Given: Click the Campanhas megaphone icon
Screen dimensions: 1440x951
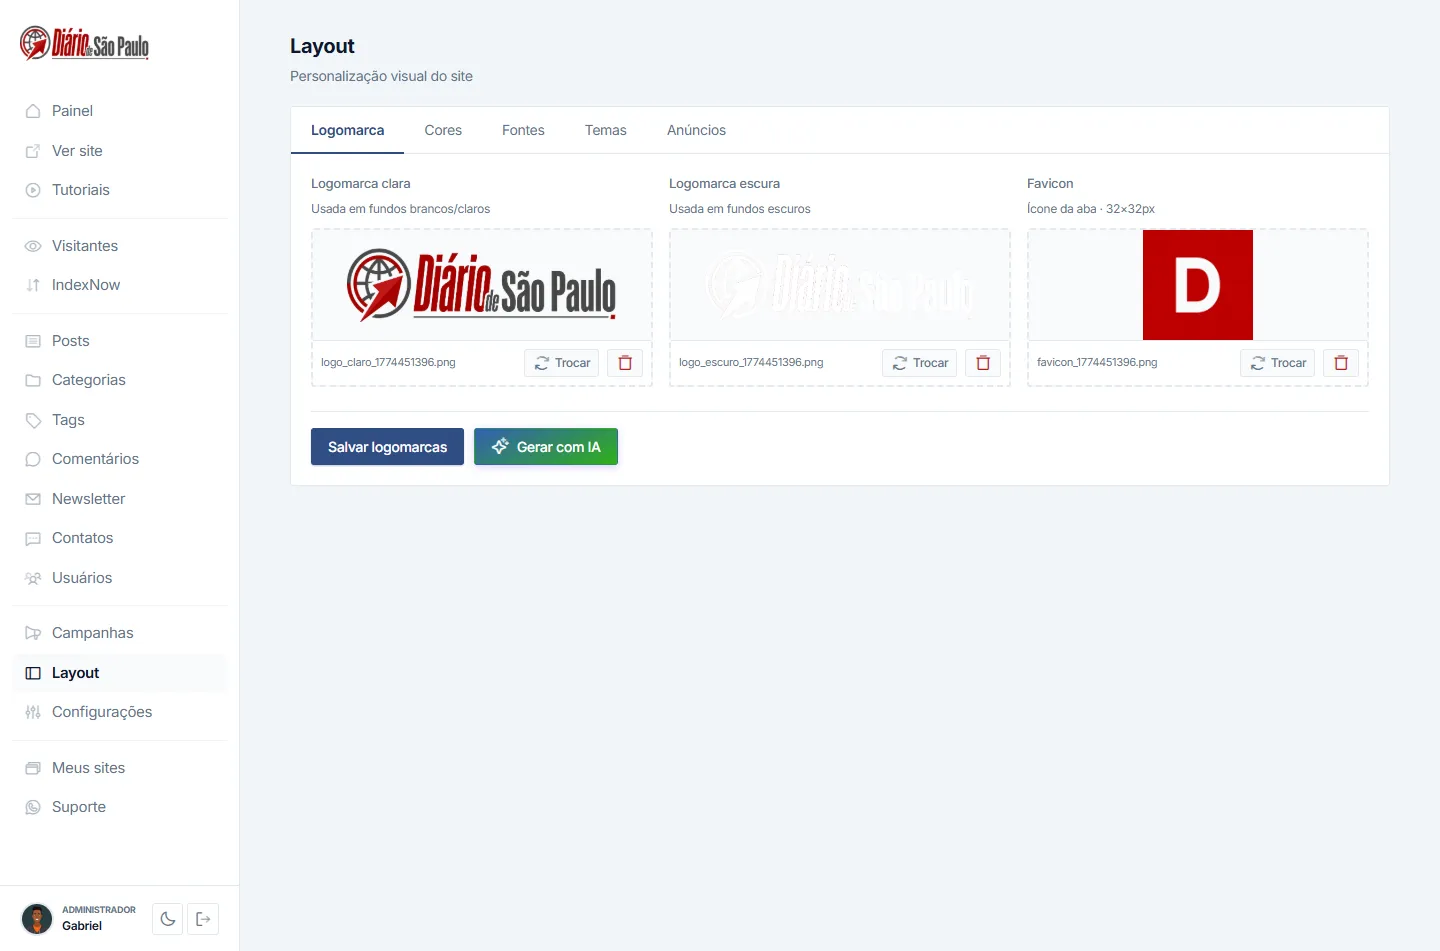Looking at the screenshot, I should (x=33, y=633).
